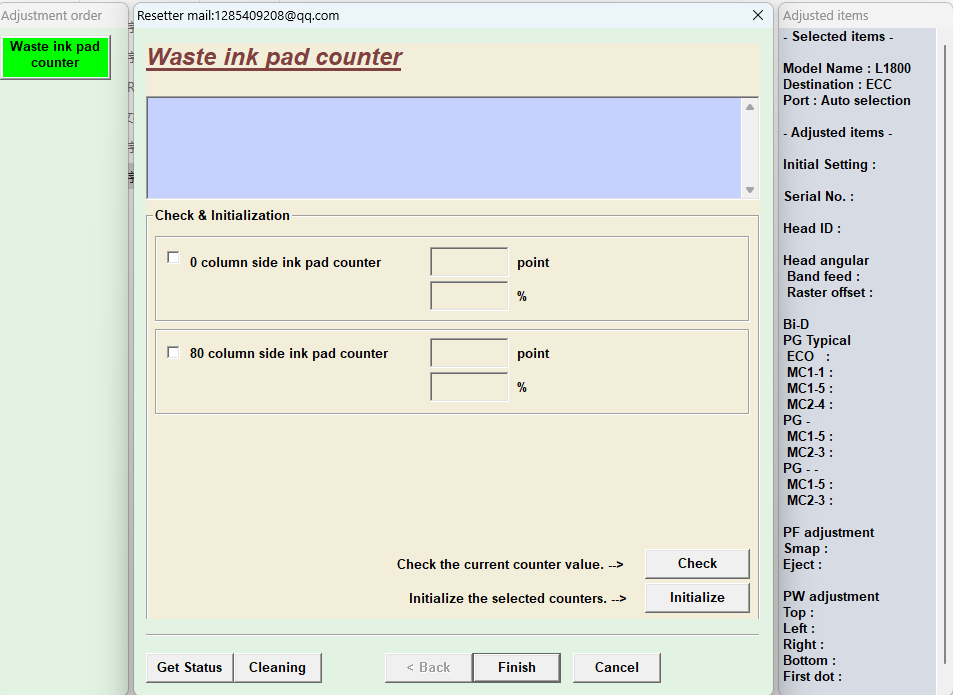The image size is (953, 695).
Task: Enable the 0 column side ink pad counter checkbox
Action: 174,258
